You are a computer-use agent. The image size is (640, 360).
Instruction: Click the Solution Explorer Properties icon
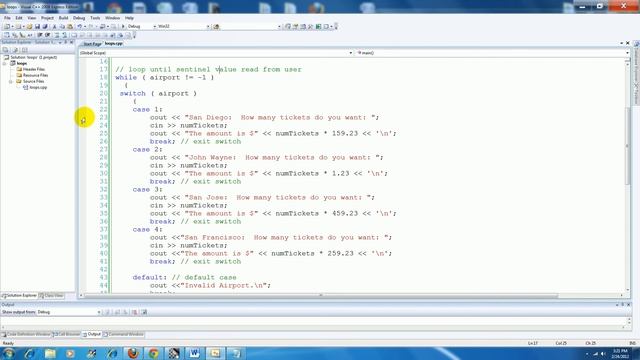[6, 50]
